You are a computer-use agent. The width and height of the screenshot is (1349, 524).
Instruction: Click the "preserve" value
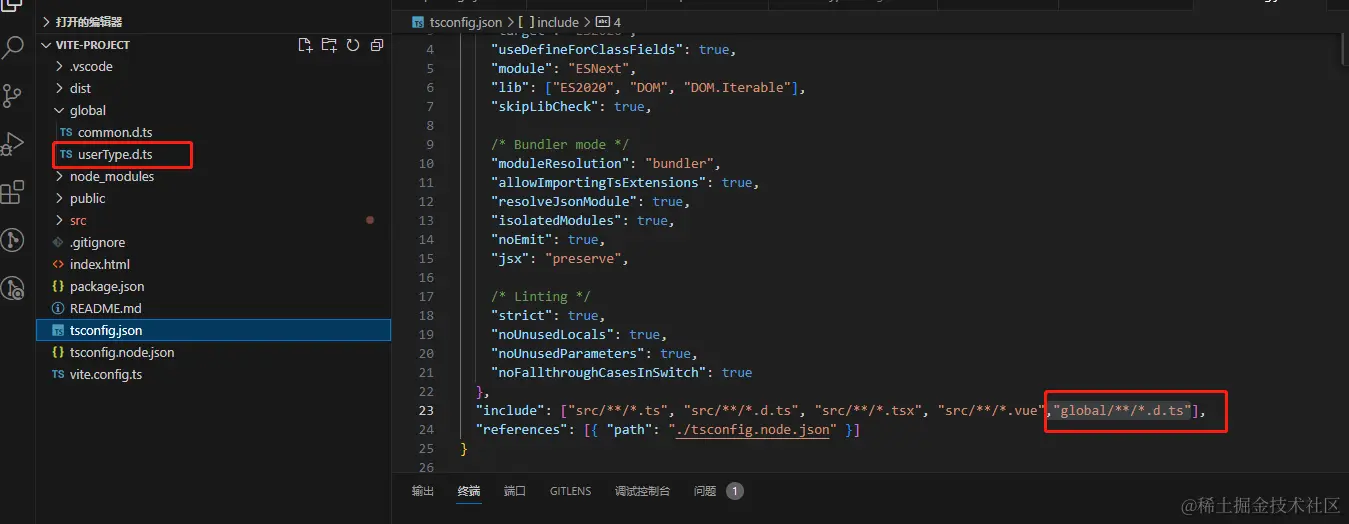(x=583, y=259)
